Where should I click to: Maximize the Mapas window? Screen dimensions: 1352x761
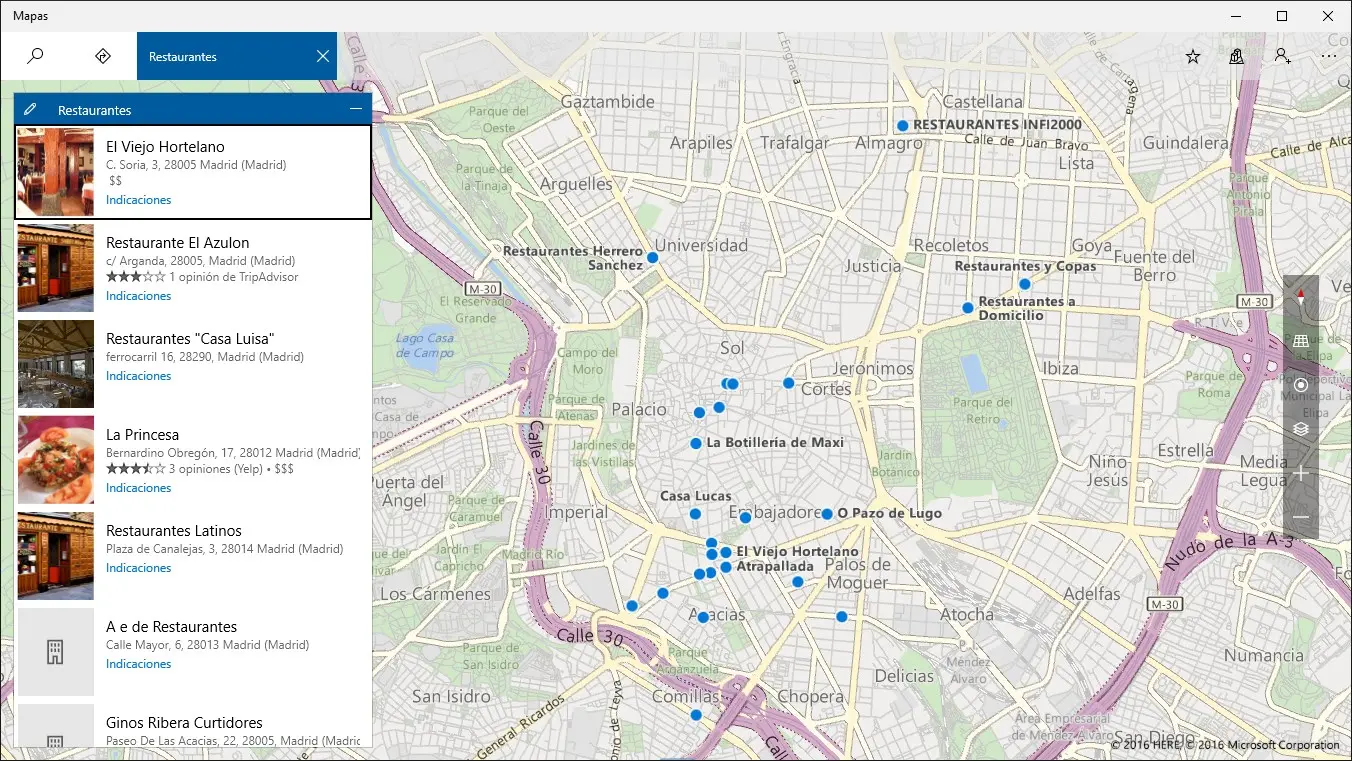point(1282,16)
